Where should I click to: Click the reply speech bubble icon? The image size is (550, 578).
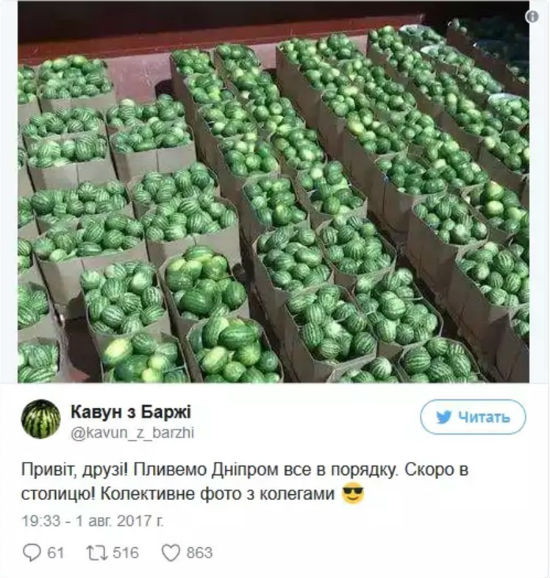pyautogui.click(x=31, y=553)
